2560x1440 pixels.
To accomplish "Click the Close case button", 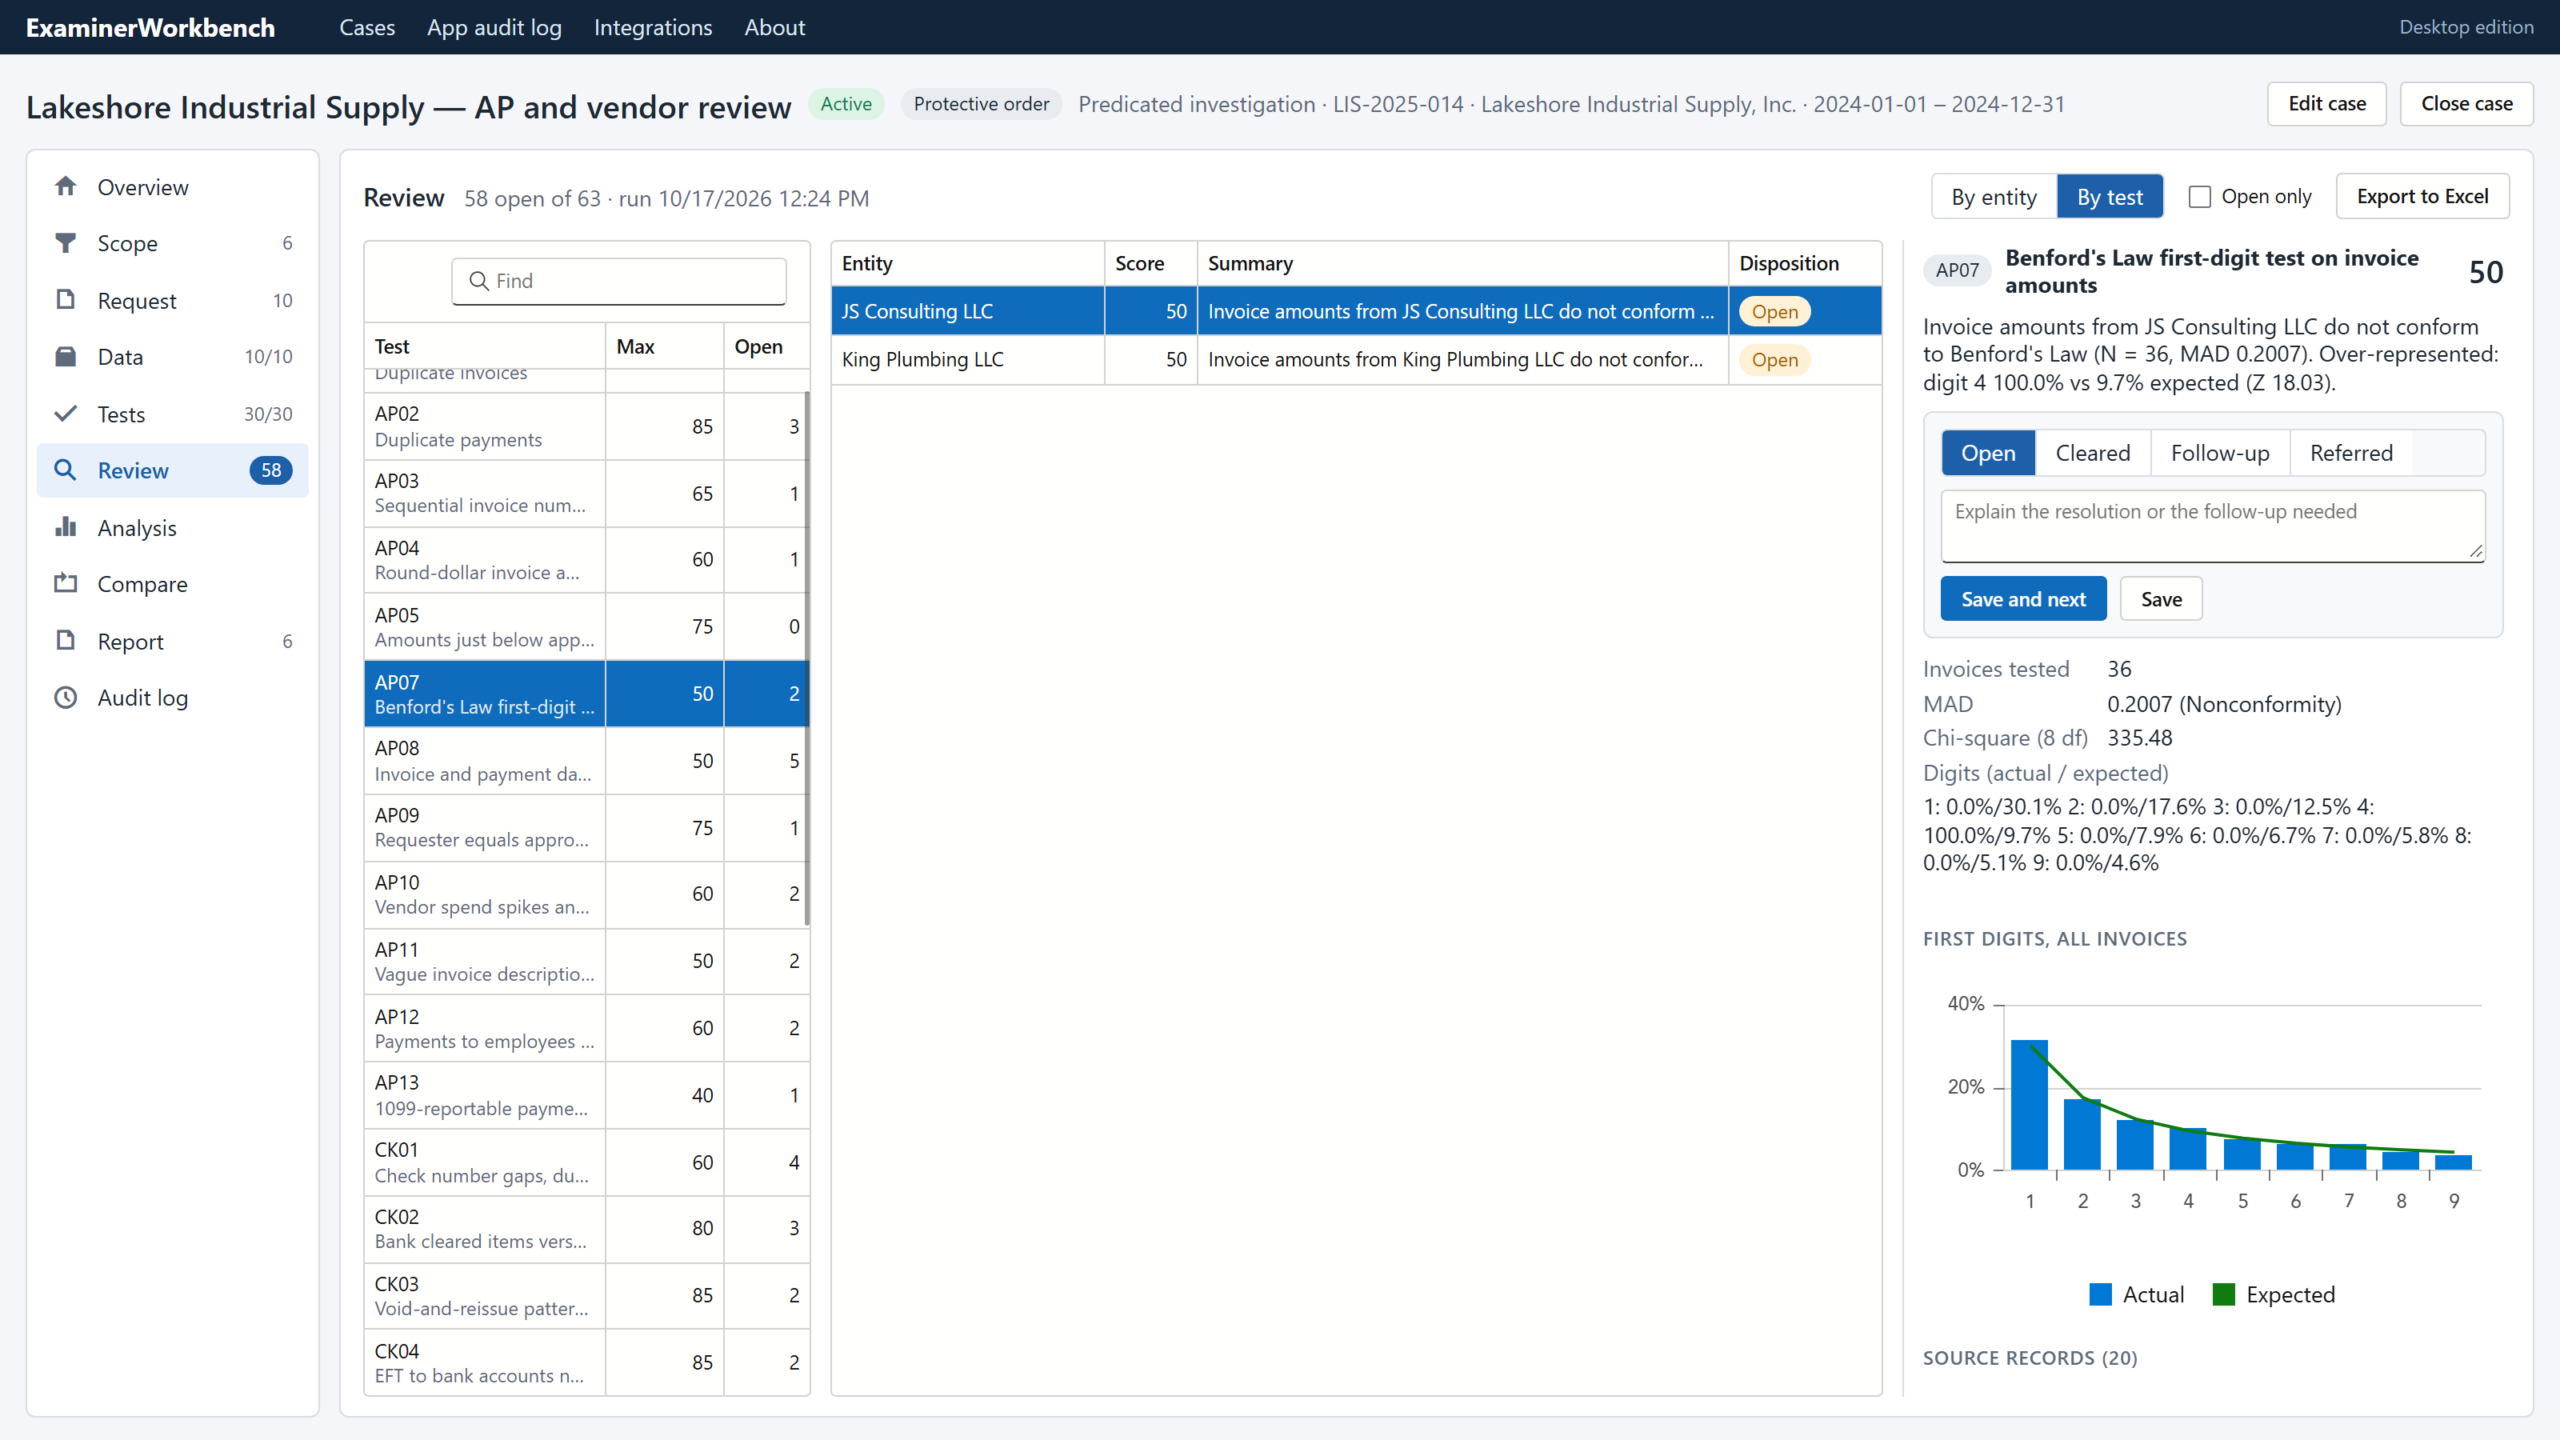I will point(2467,104).
